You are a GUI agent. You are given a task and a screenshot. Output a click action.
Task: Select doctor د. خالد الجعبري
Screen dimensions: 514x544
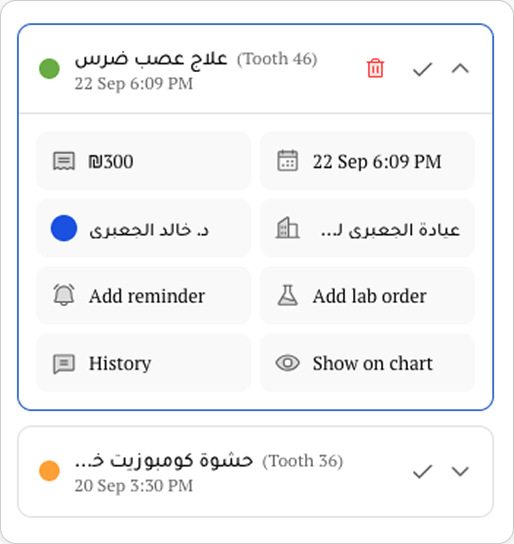[x=144, y=228]
